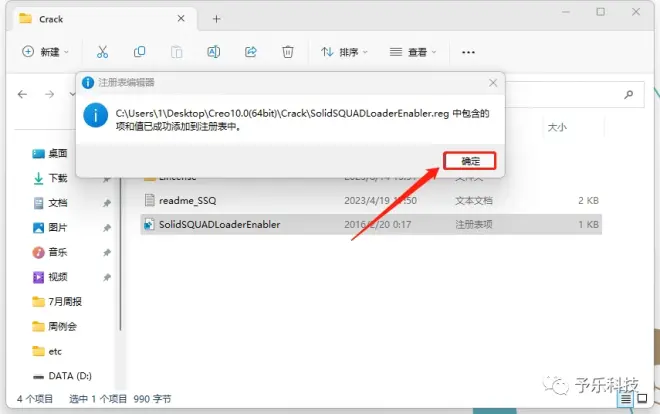Click the SolidSQUADLoaderEnabler registry file icon
This screenshot has height=414, width=660.
[x=149, y=224]
